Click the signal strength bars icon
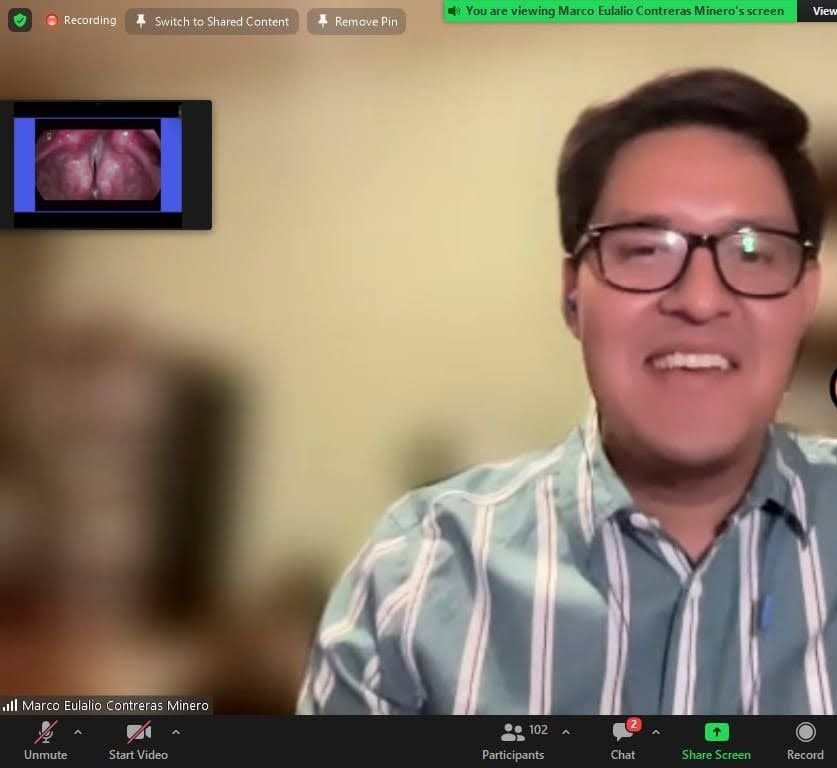The height and width of the screenshot is (768, 837). (x=10, y=705)
